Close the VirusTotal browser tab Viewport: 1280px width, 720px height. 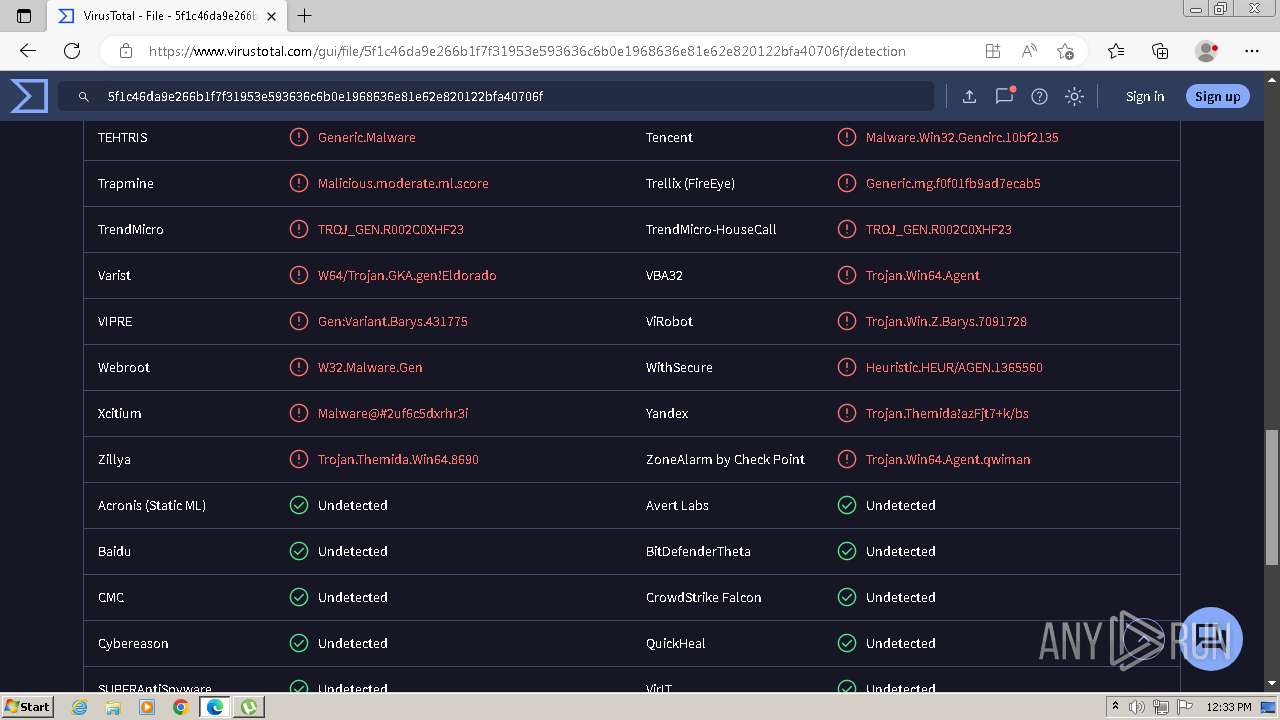271,16
